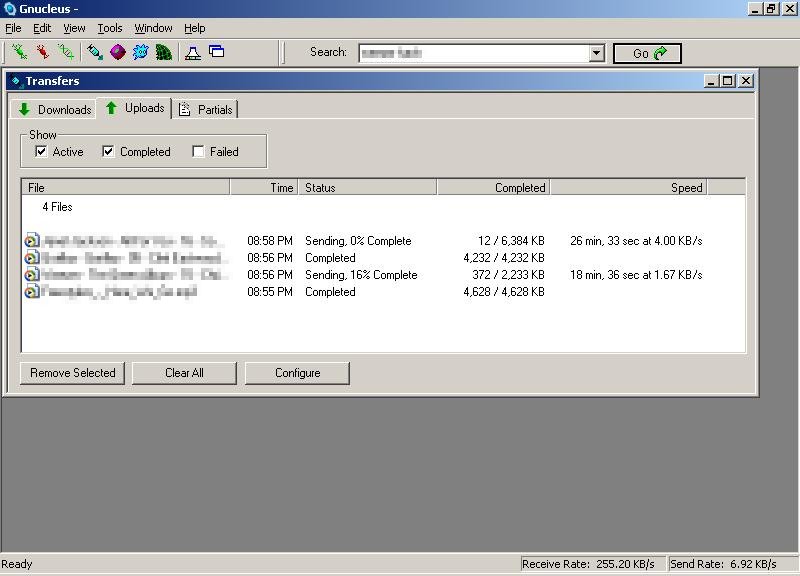Click the Remove Selected button
Viewport: 800px width, 576px height.
pyautogui.click(x=72, y=373)
